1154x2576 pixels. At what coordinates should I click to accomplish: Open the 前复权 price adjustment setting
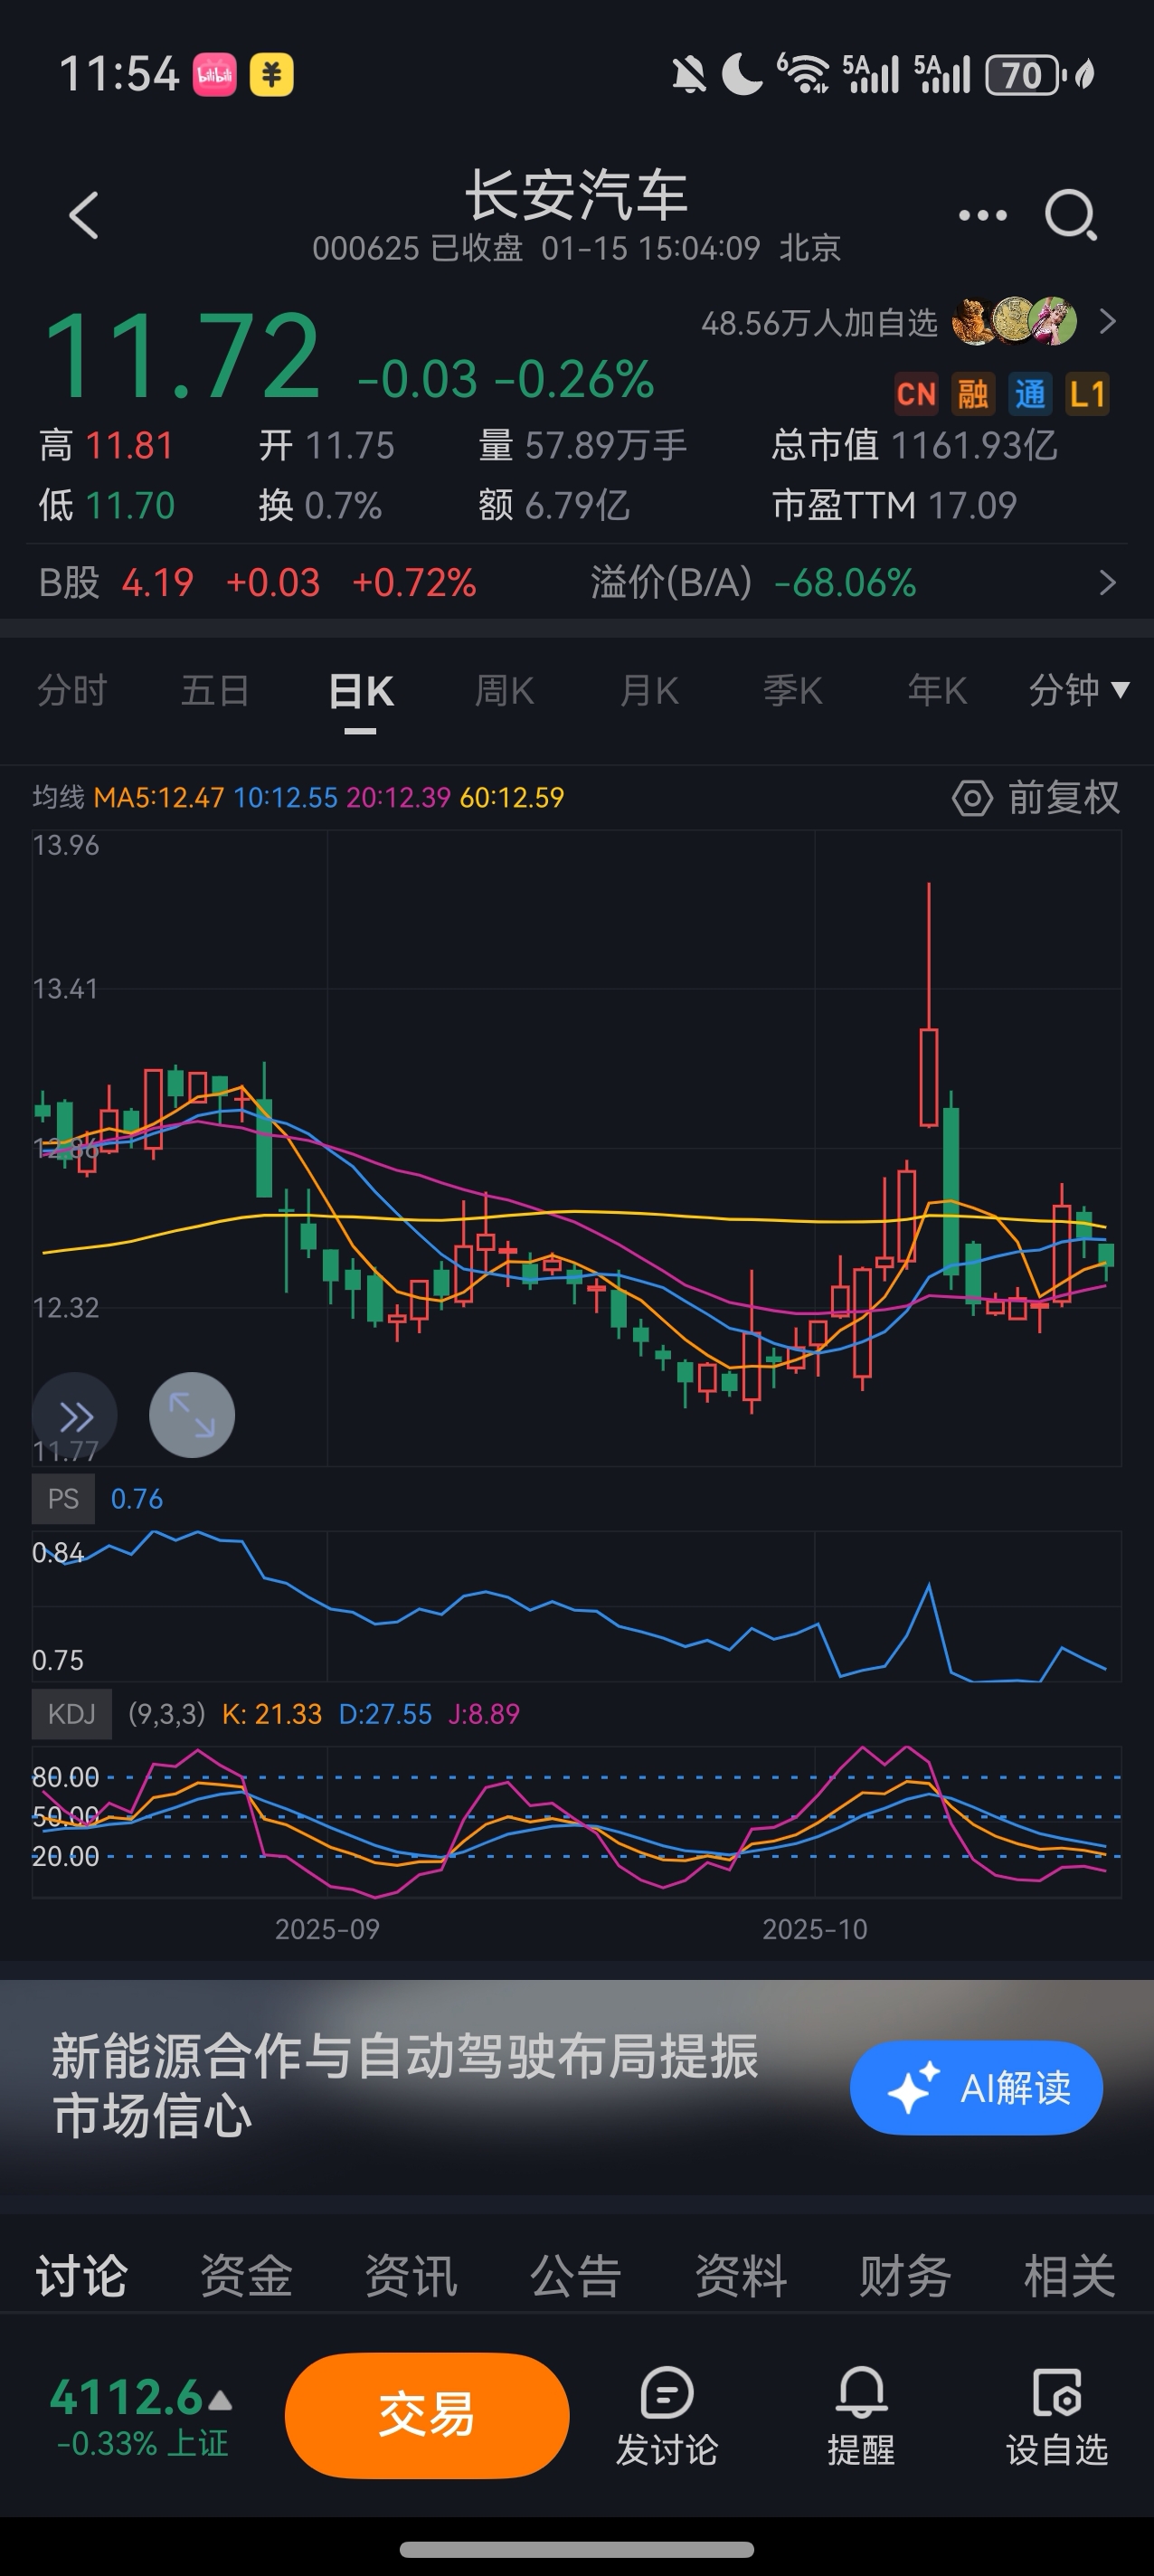coord(1063,798)
